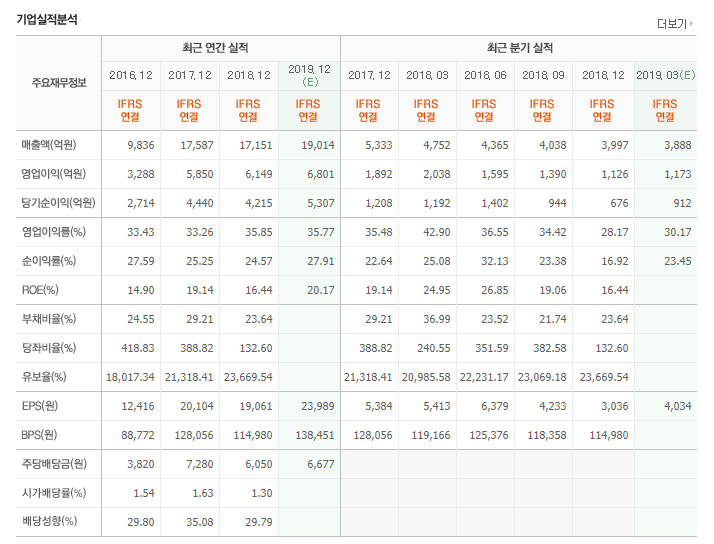The image size is (714, 544).
Task: Select the 배당성향(%) row label
Action: point(49,521)
